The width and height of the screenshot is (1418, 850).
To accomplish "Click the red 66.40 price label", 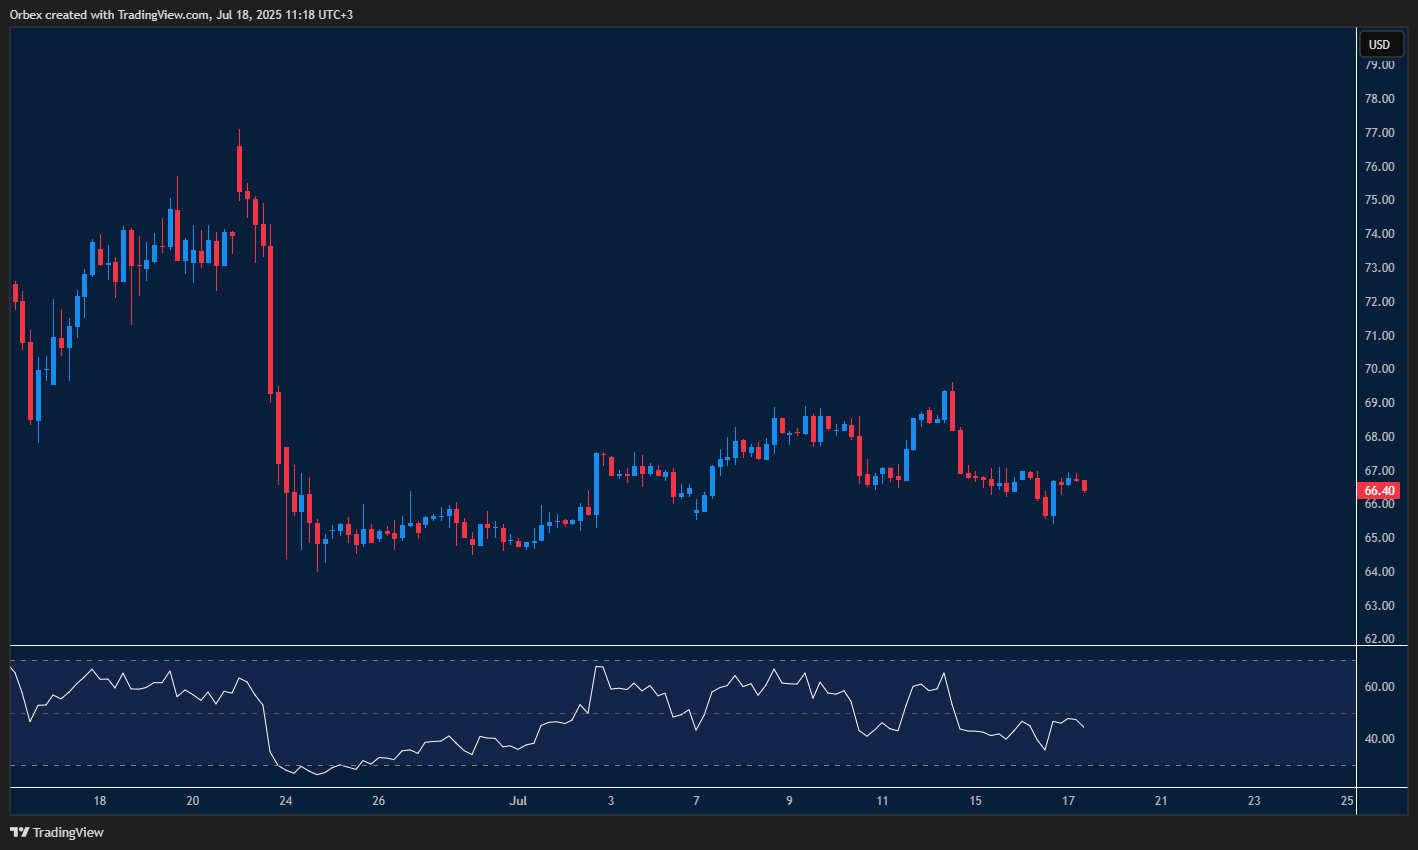I will tap(1380, 491).
